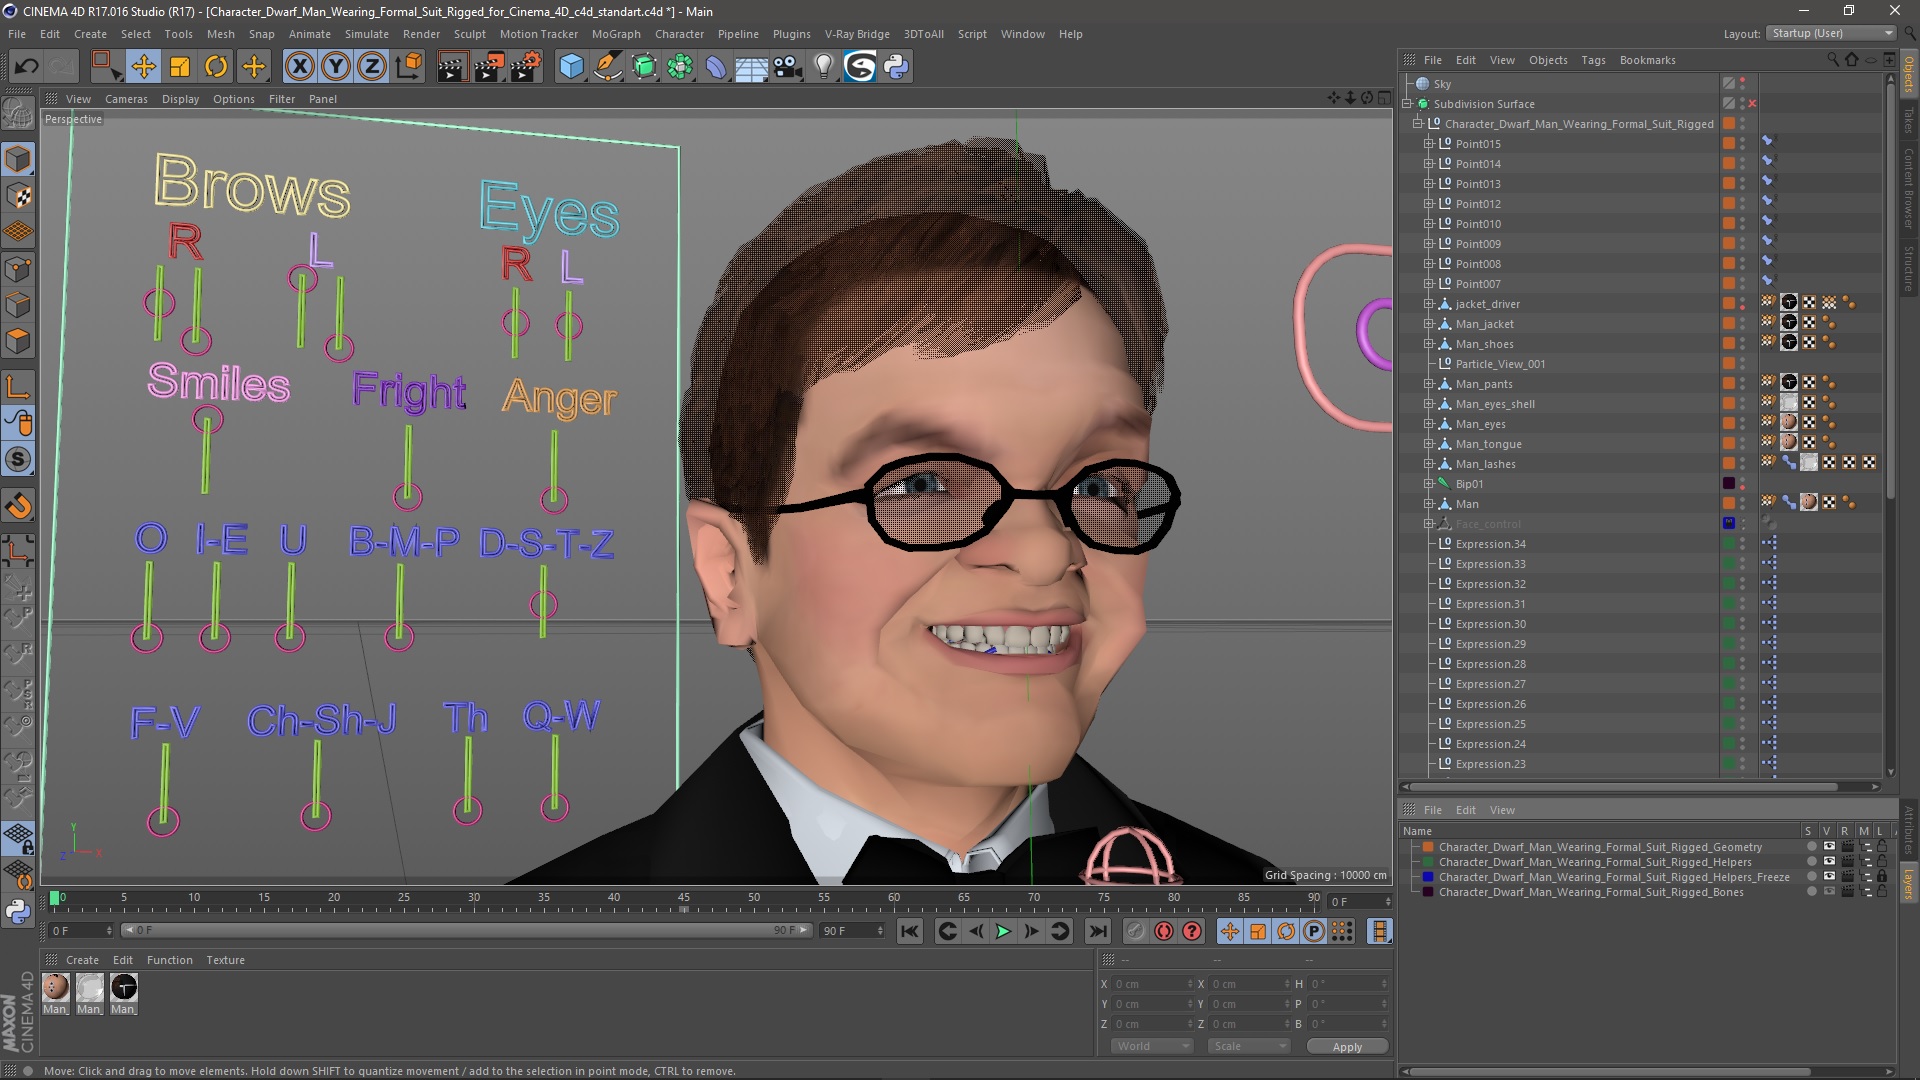The width and height of the screenshot is (1920, 1080).
Task: Open Layout dropdown Startup (User)
Action: 1831,33
